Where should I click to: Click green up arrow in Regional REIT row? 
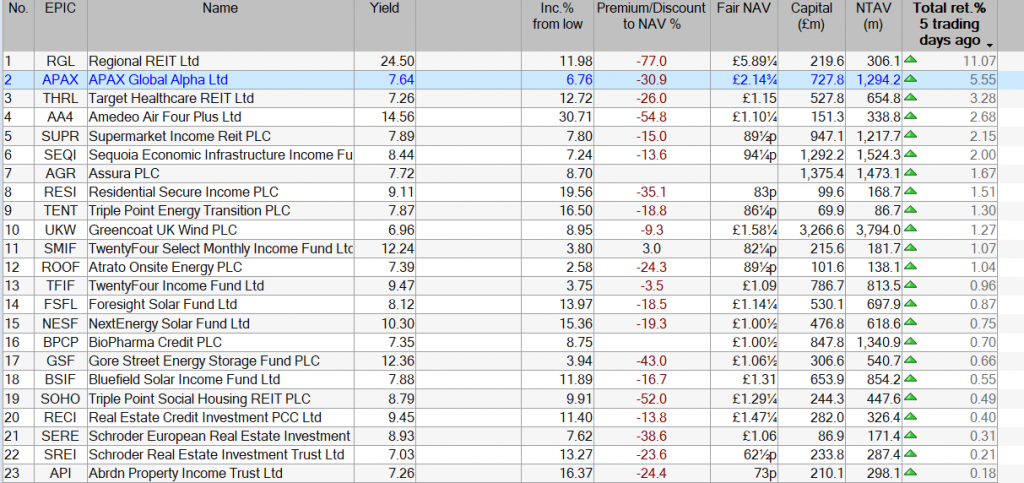pyautogui.click(x=910, y=61)
